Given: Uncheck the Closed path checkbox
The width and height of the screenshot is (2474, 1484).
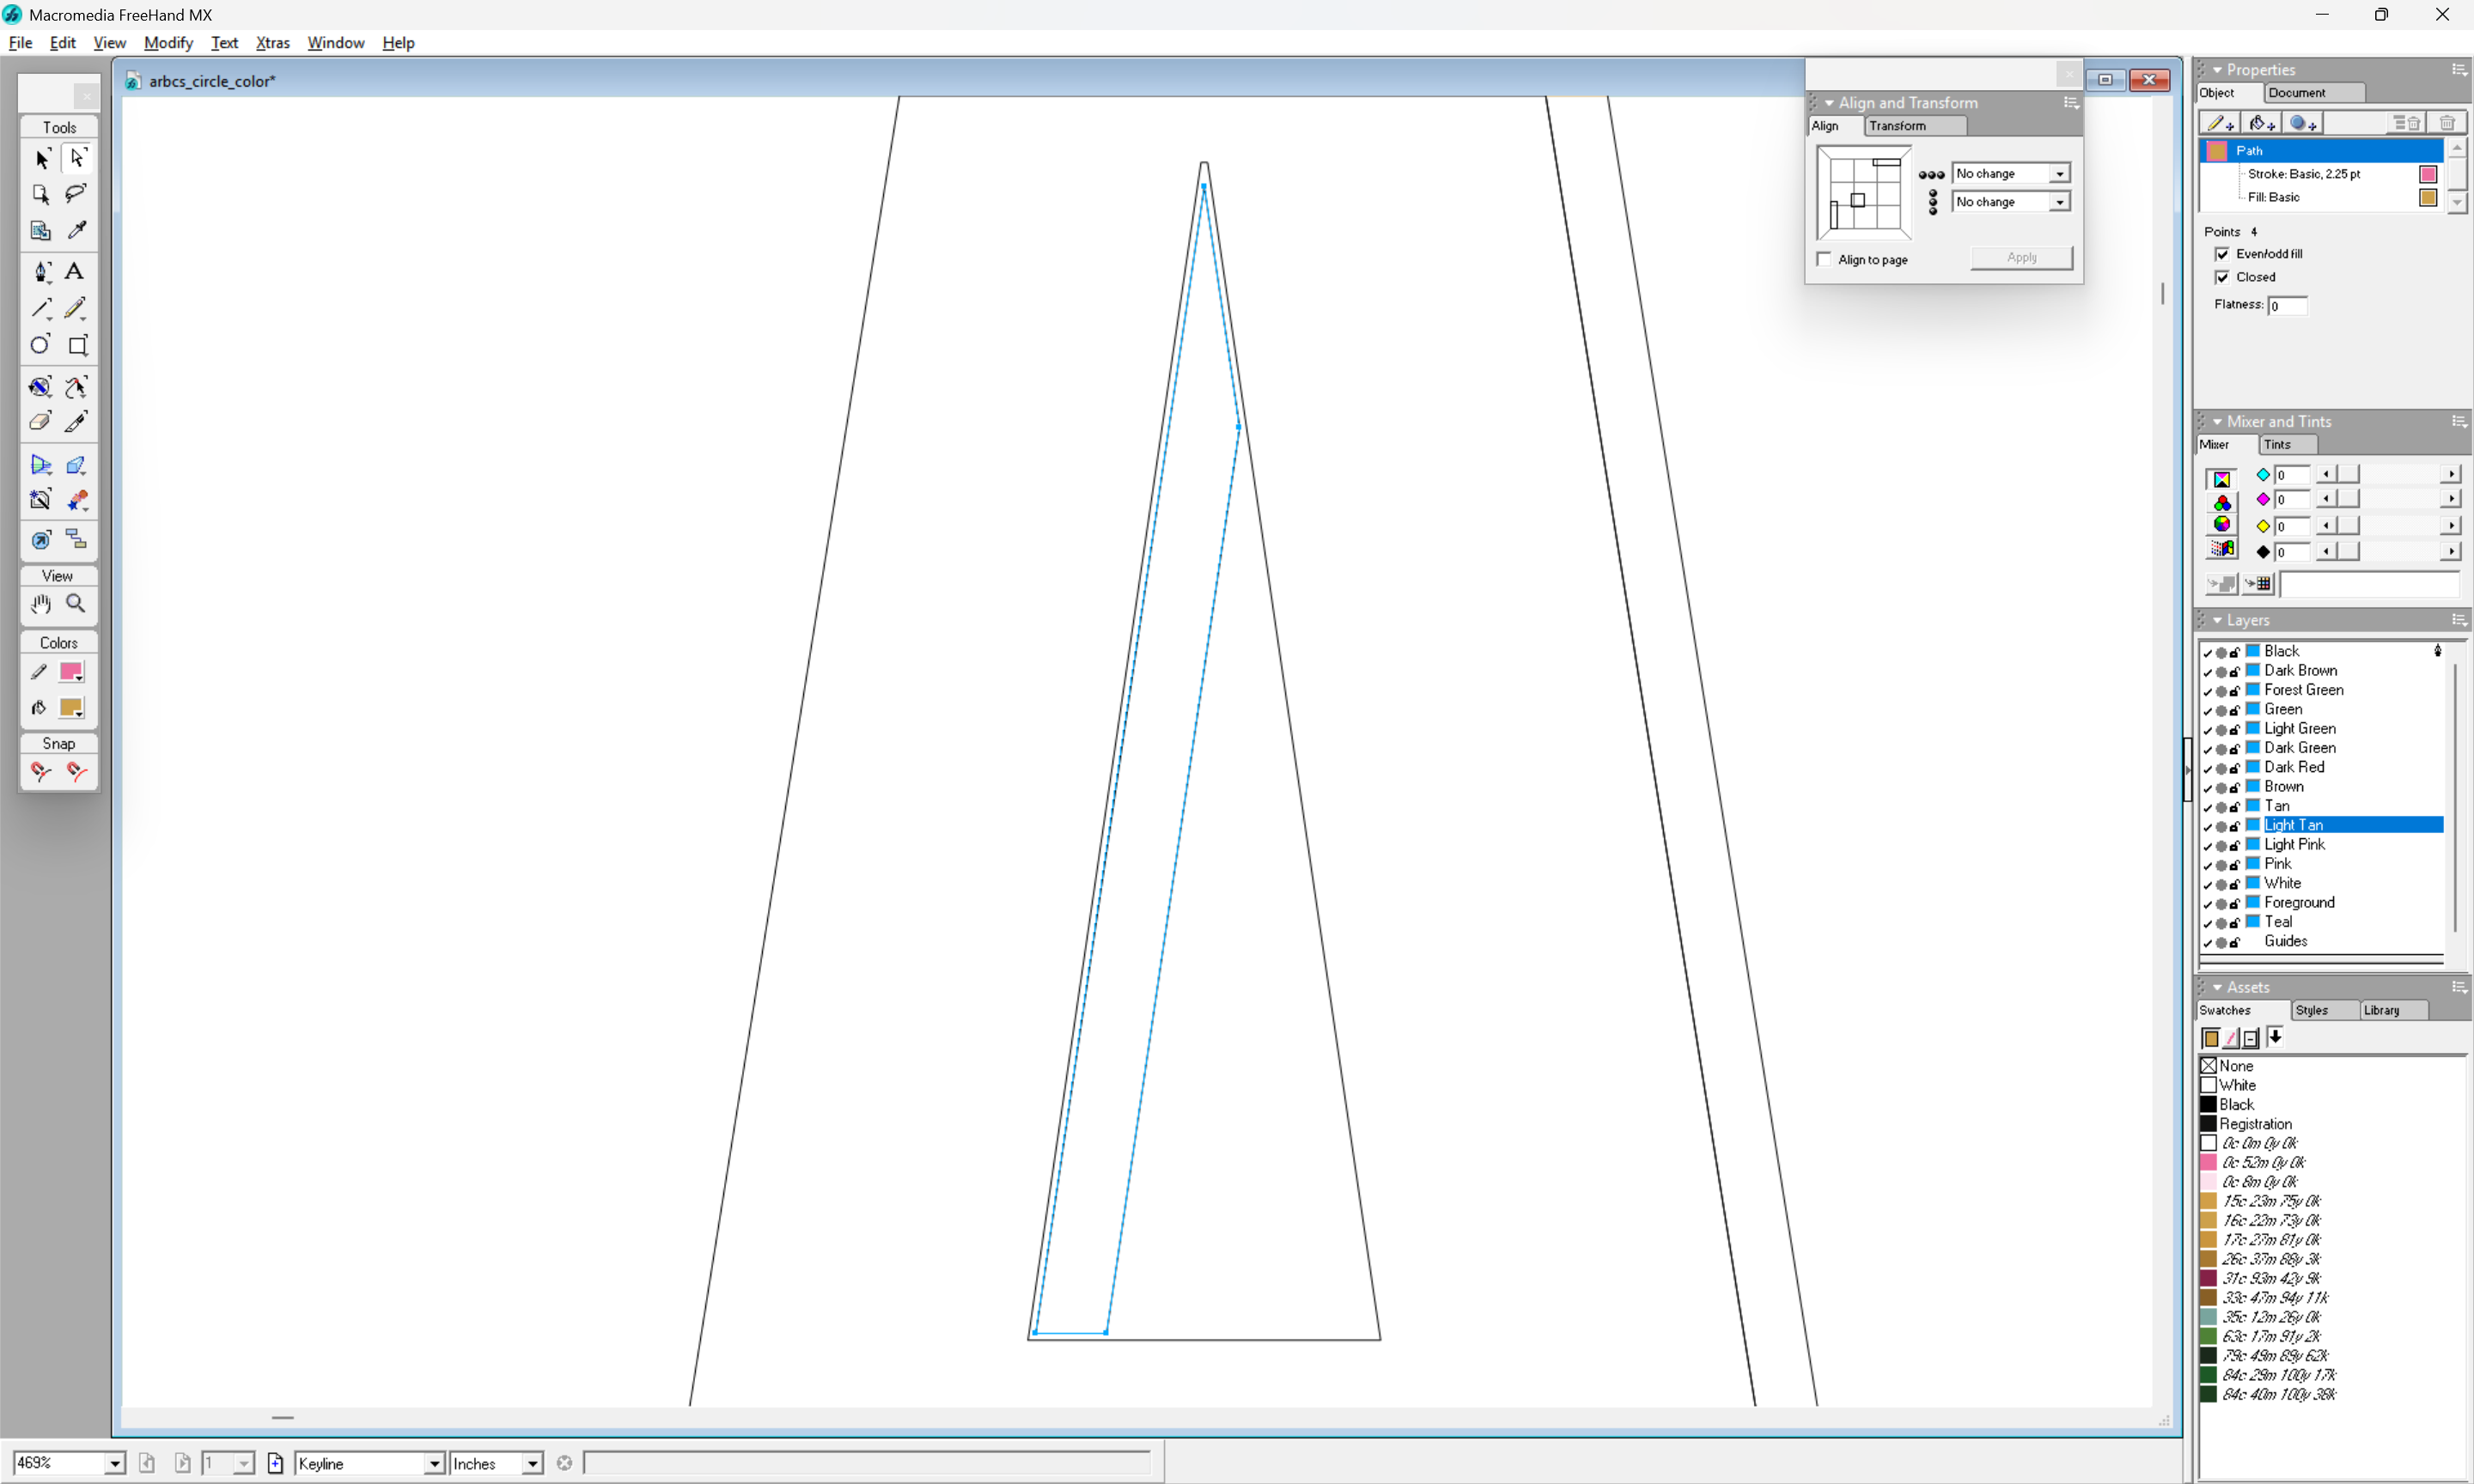Looking at the screenshot, I should (2222, 277).
